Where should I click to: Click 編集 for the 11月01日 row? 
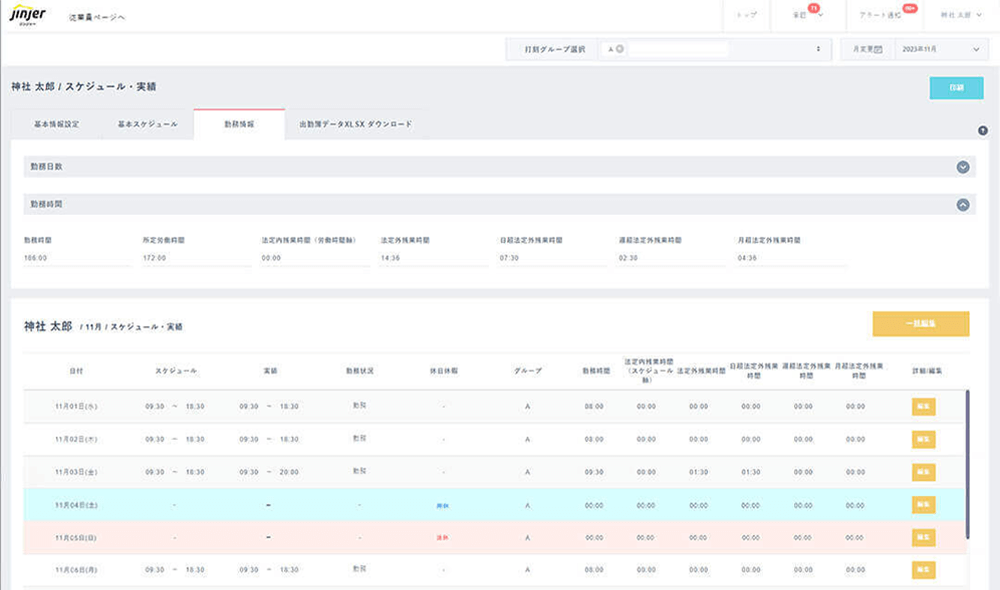[923, 407]
